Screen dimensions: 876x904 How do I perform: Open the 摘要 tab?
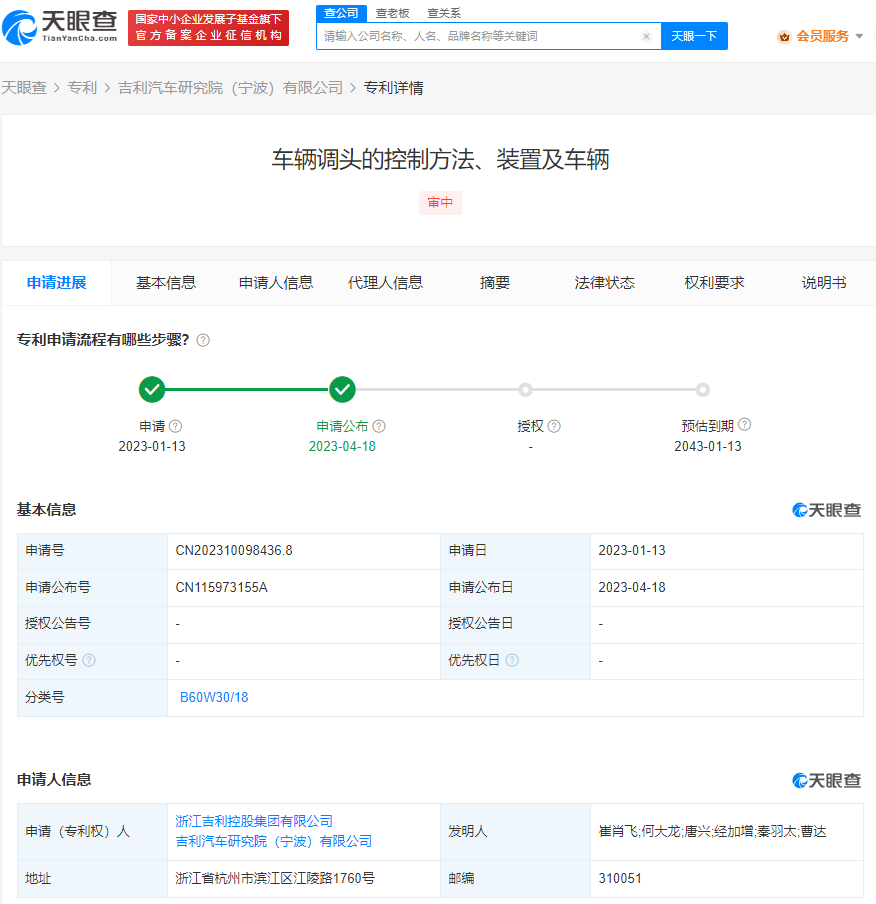click(x=494, y=283)
